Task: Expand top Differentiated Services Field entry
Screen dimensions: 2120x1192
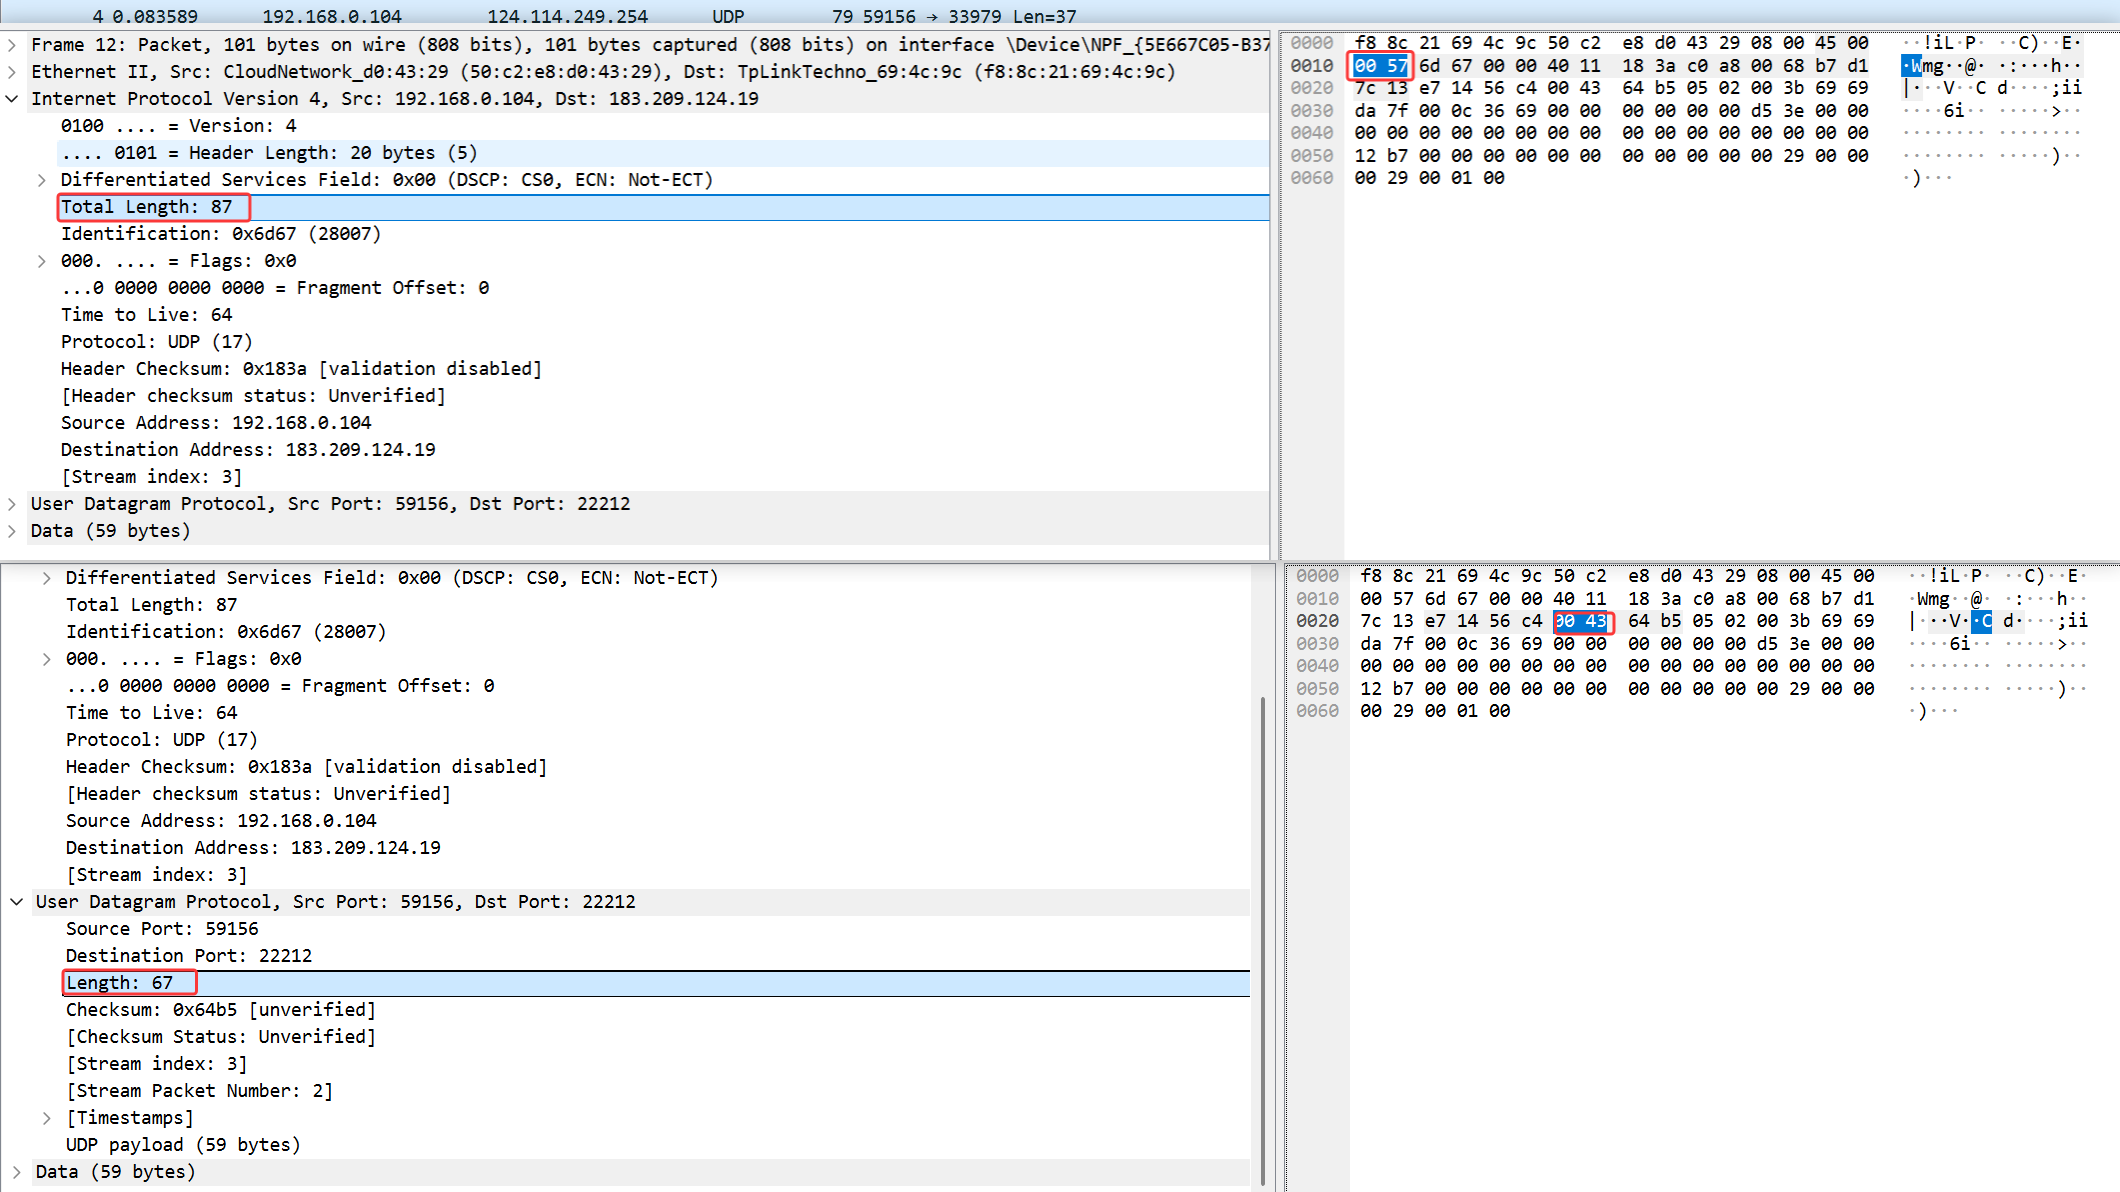Action: tap(42, 180)
